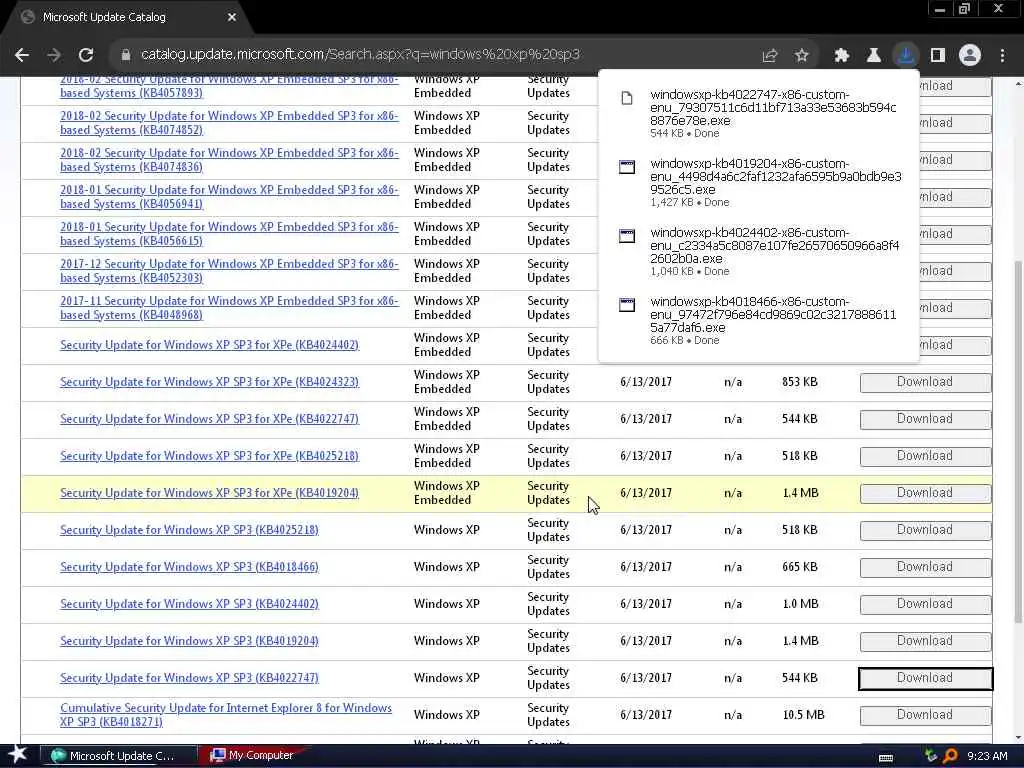Click the orange search tray icon

[x=950, y=756]
